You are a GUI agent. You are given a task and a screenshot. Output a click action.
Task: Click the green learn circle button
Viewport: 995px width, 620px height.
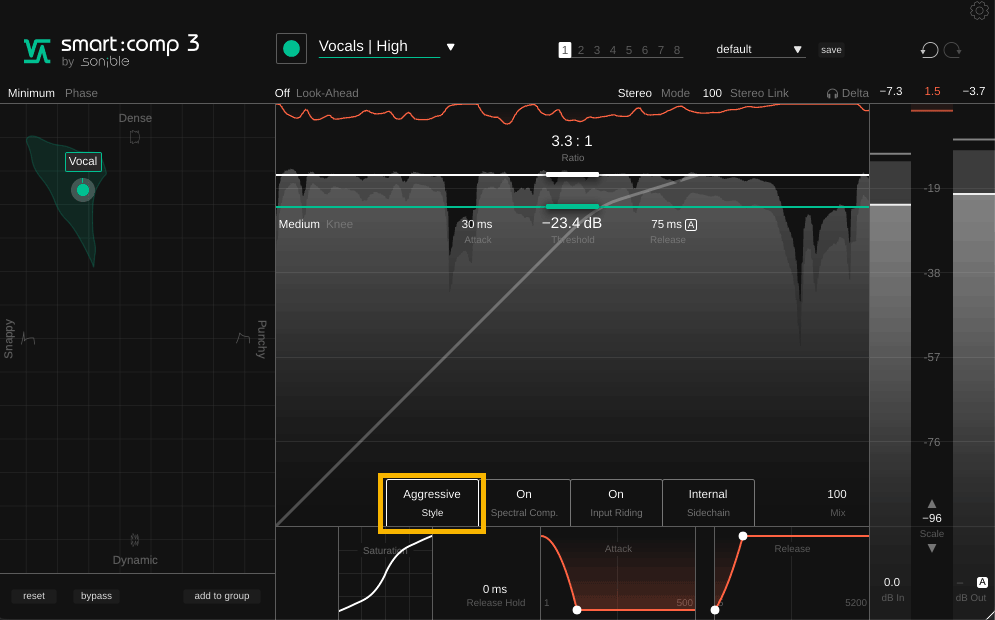(291, 48)
